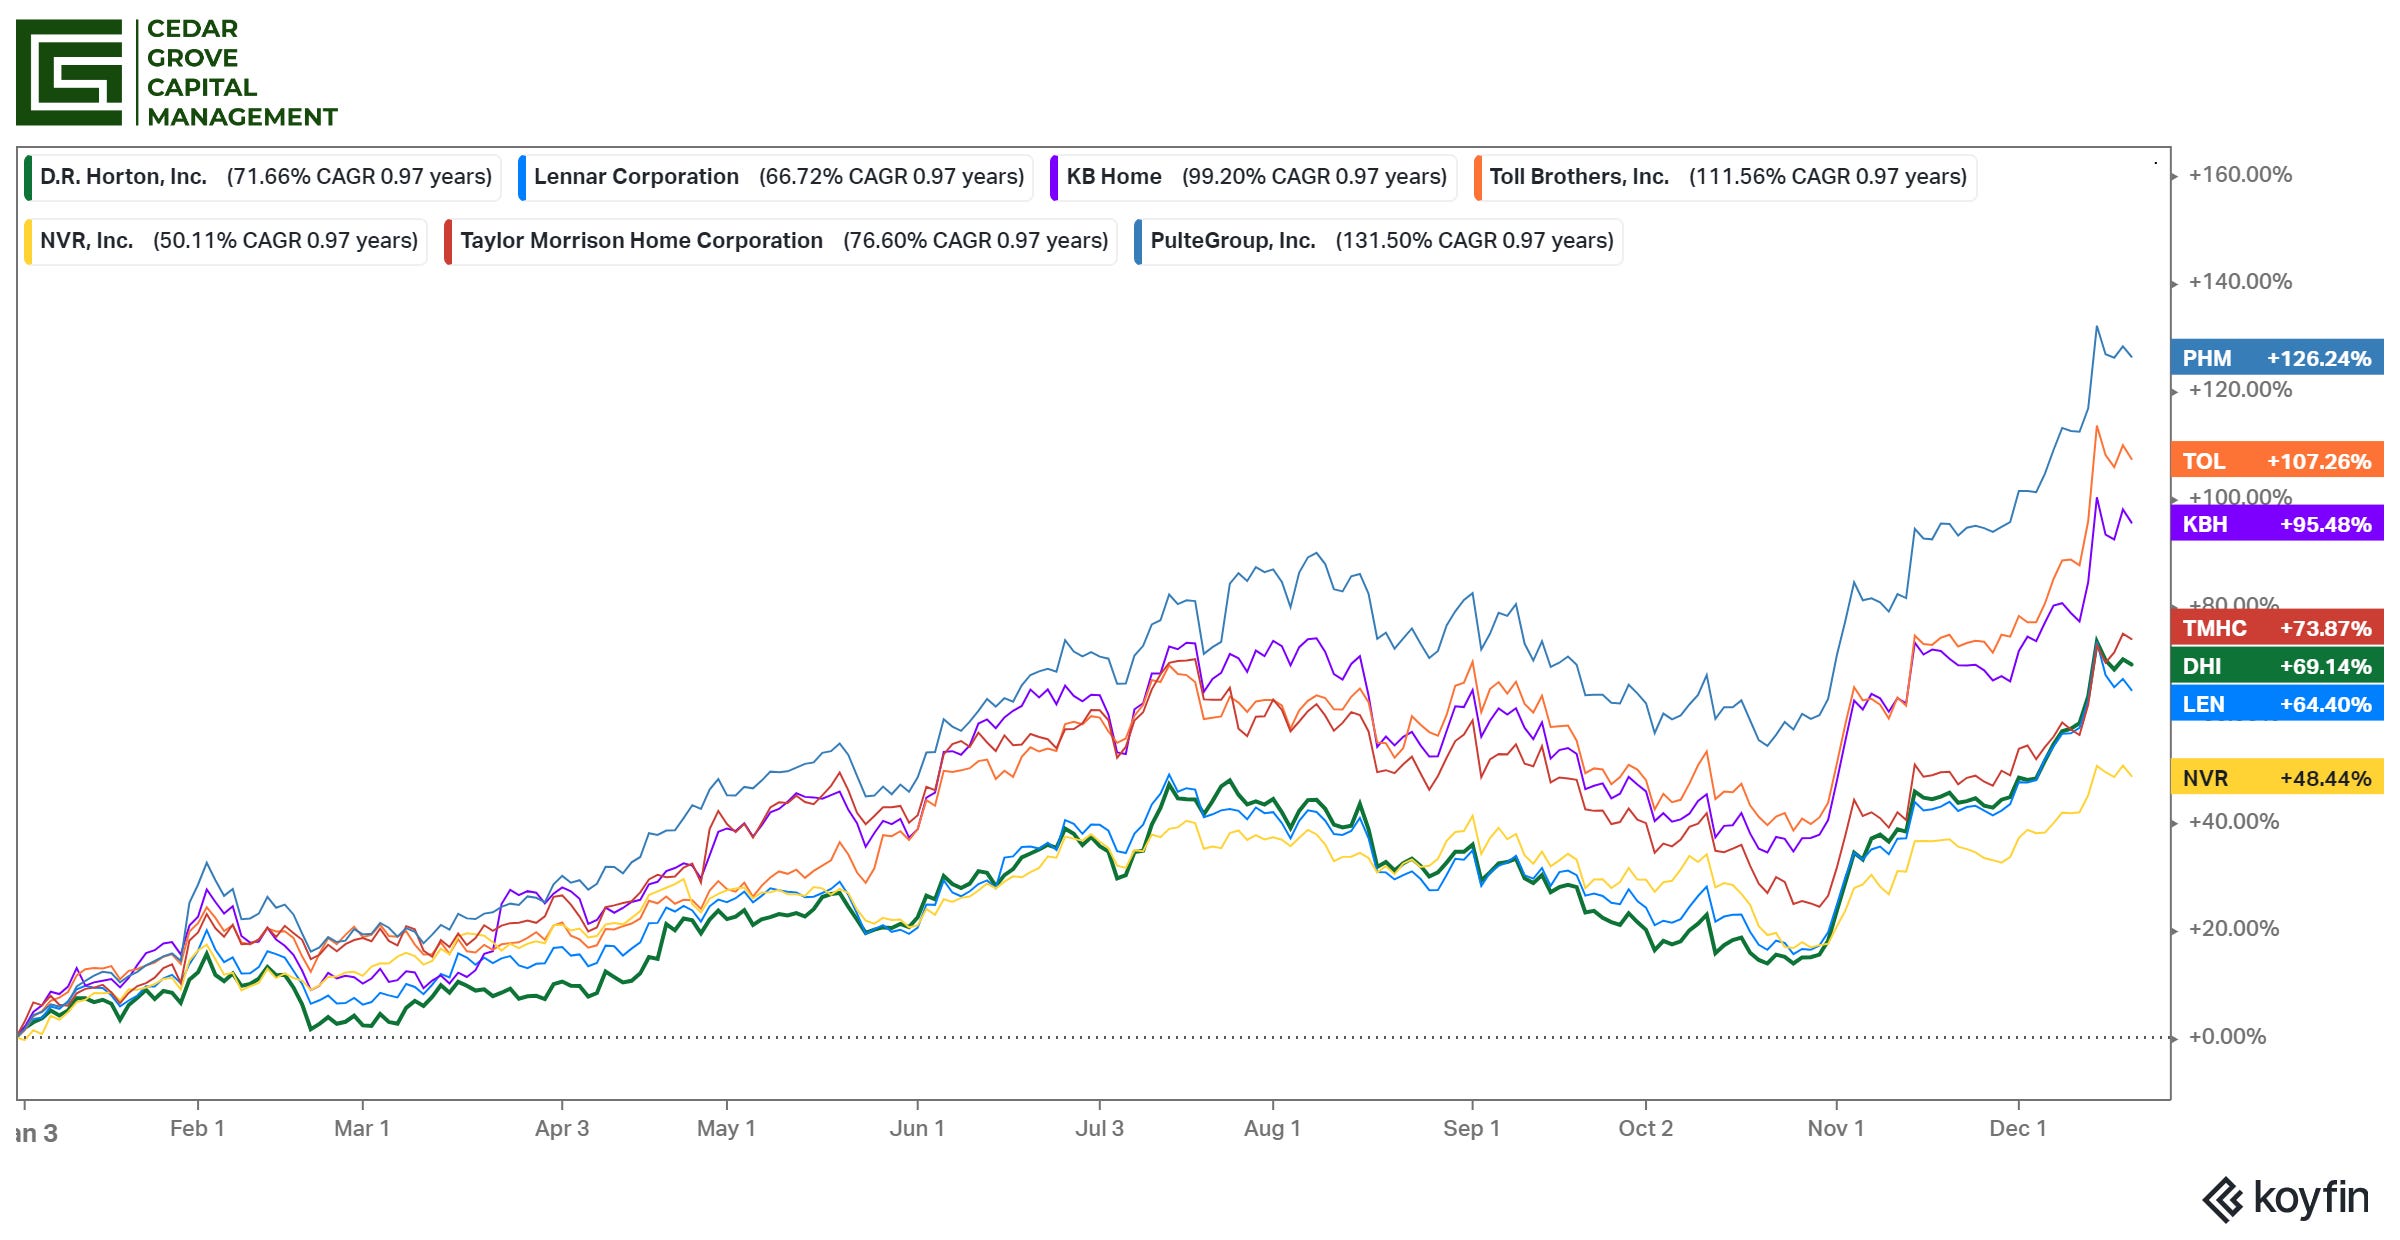Click the +40.00% axis label

[x=2234, y=822]
